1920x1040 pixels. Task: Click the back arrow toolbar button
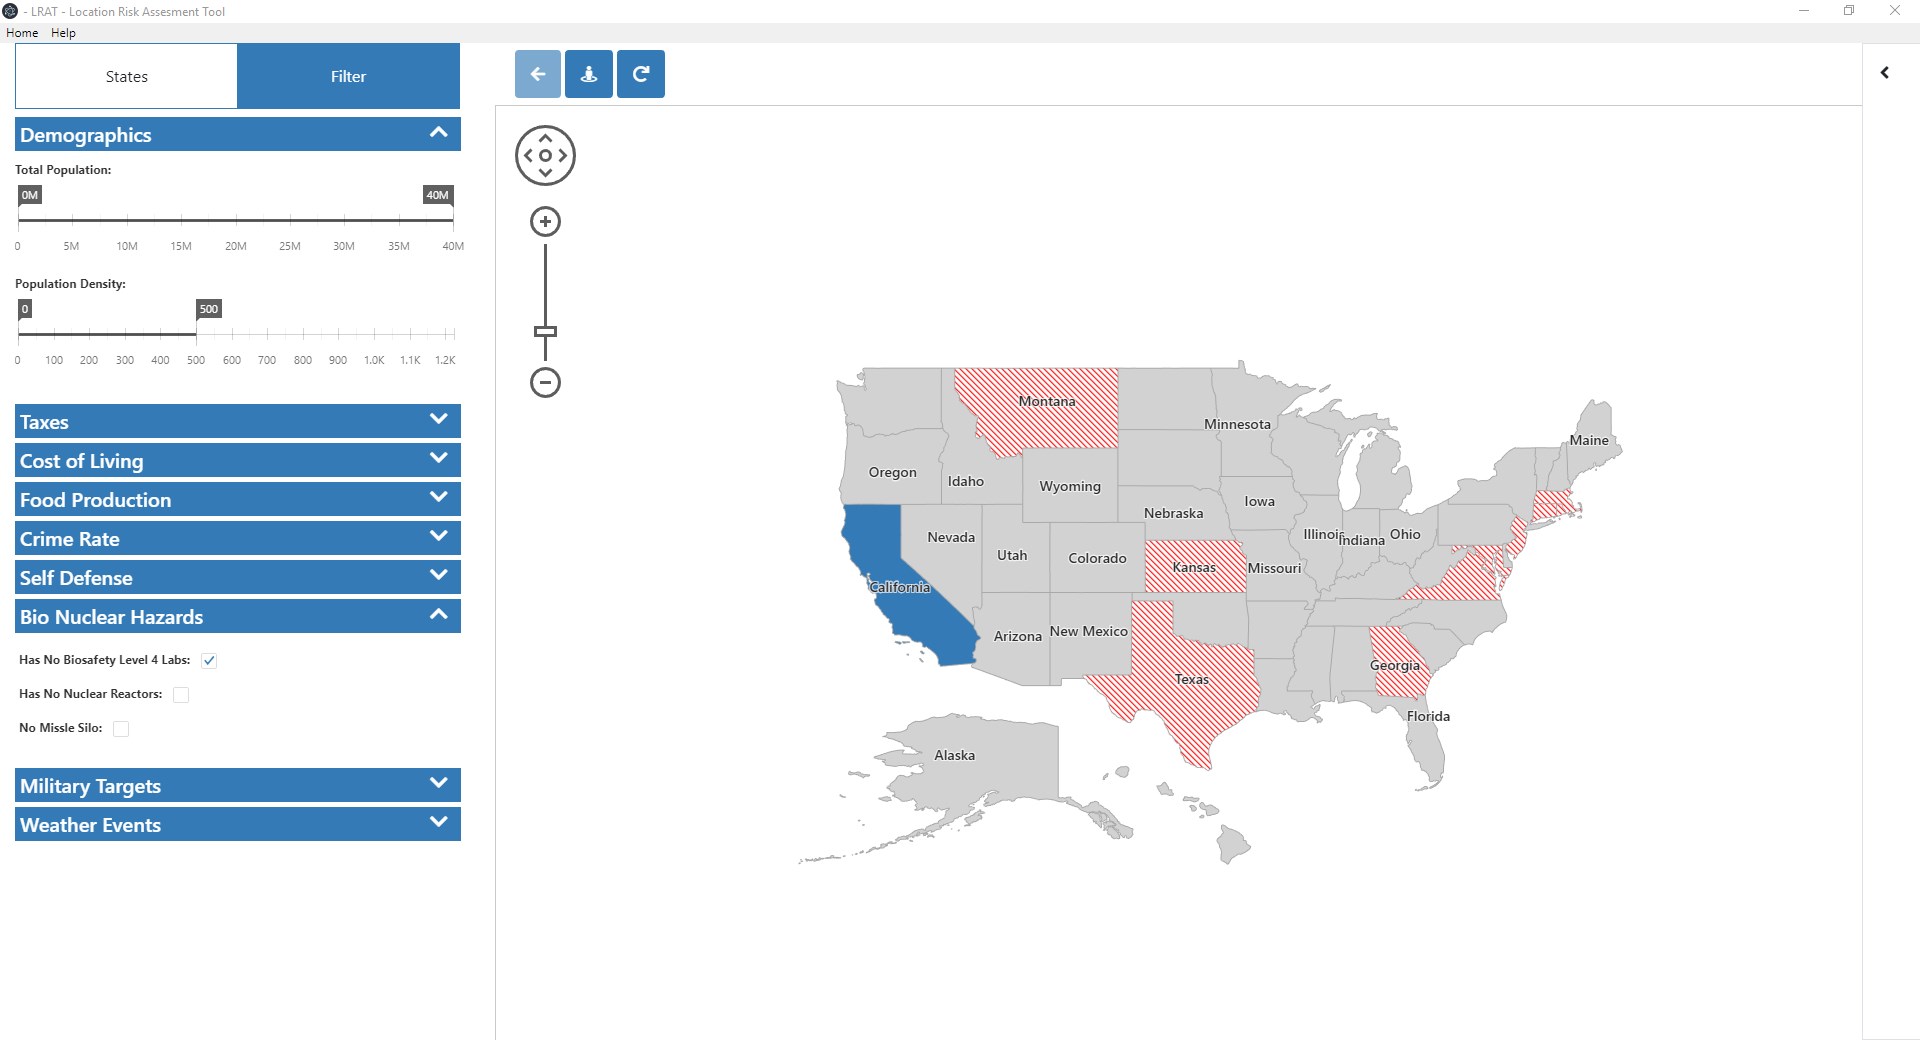pyautogui.click(x=538, y=74)
